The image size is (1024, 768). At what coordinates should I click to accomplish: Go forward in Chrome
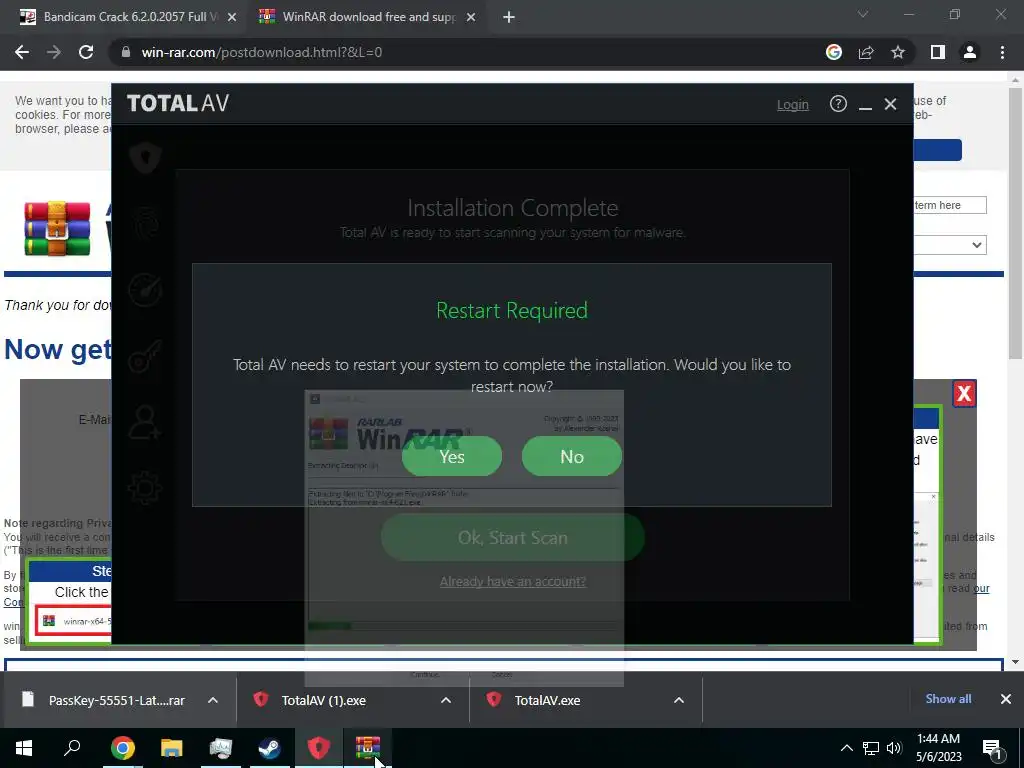[x=54, y=52]
